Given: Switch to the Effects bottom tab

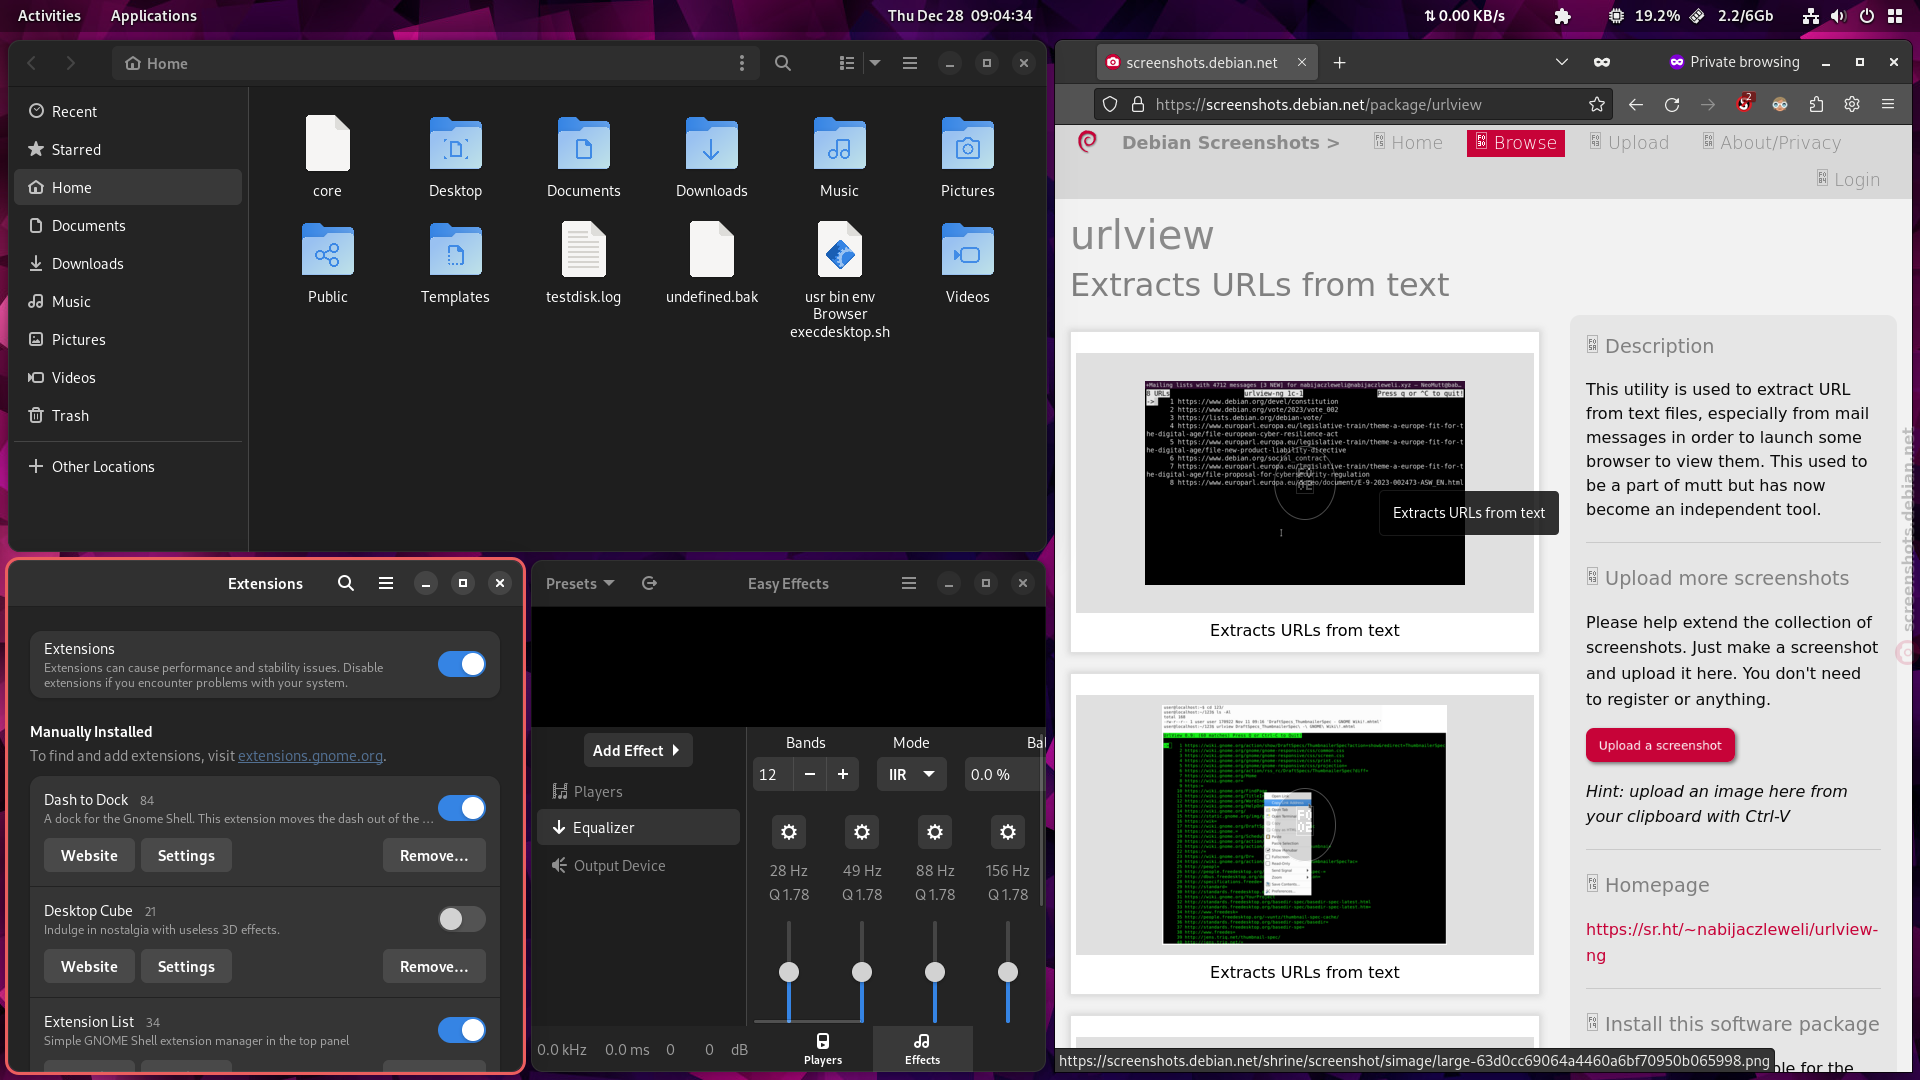Looking at the screenshot, I should (922, 1049).
